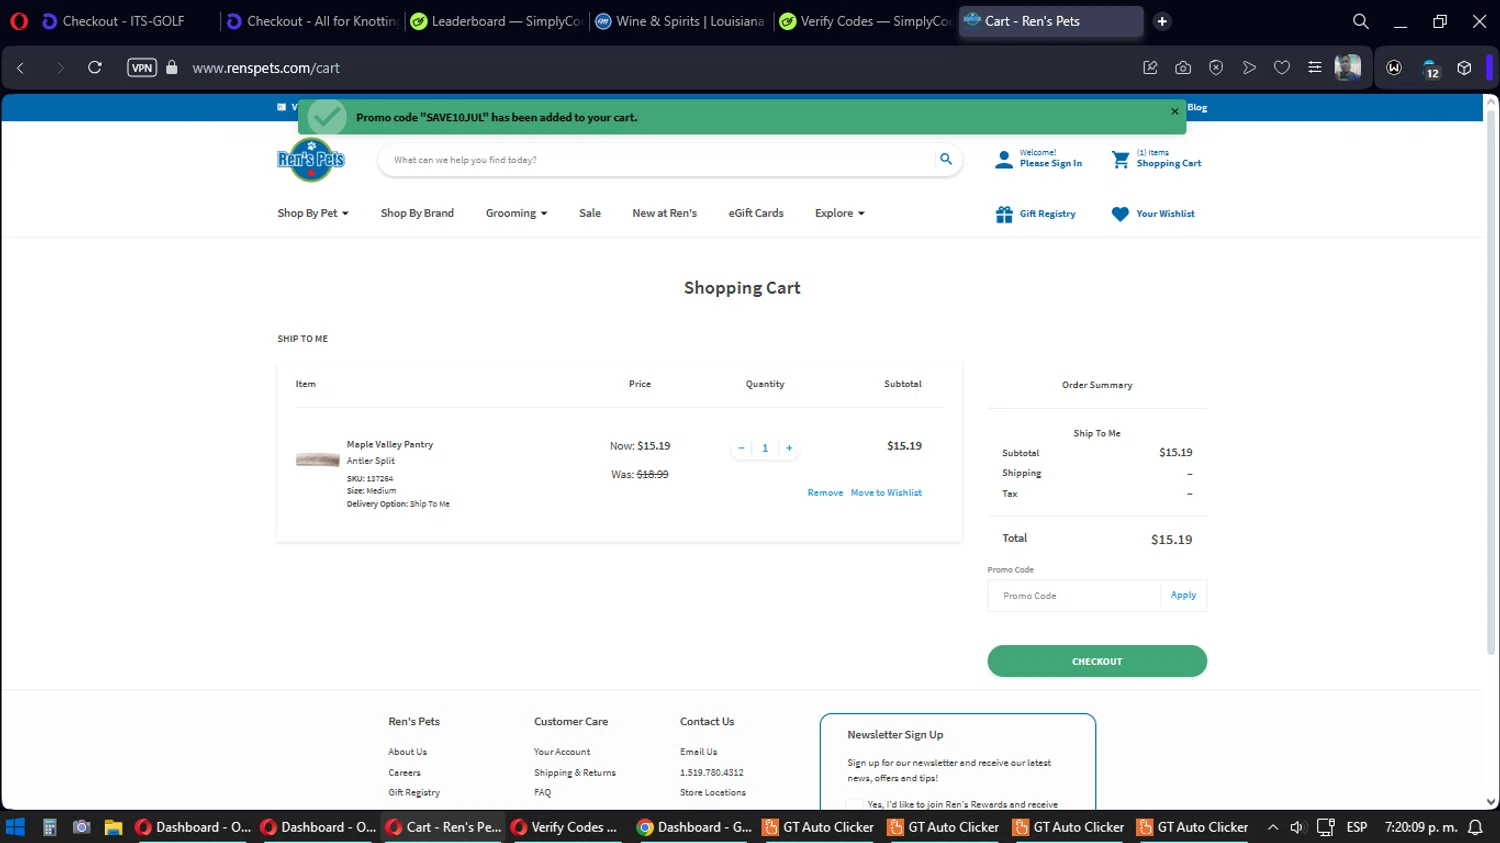The width and height of the screenshot is (1500, 843).
Task: Click Move to Wishlist link
Action: [x=886, y=493]
